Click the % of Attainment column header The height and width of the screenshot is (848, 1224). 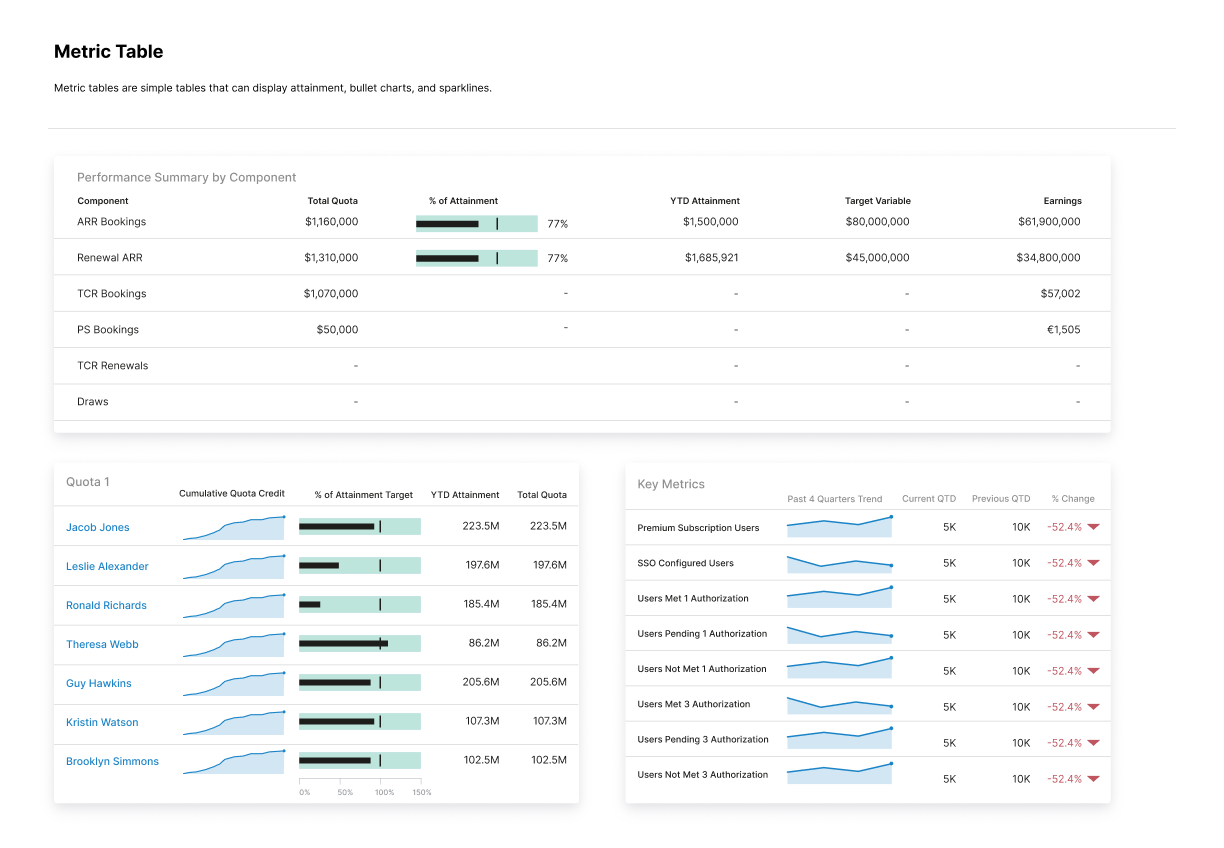(x=463, y=201)
